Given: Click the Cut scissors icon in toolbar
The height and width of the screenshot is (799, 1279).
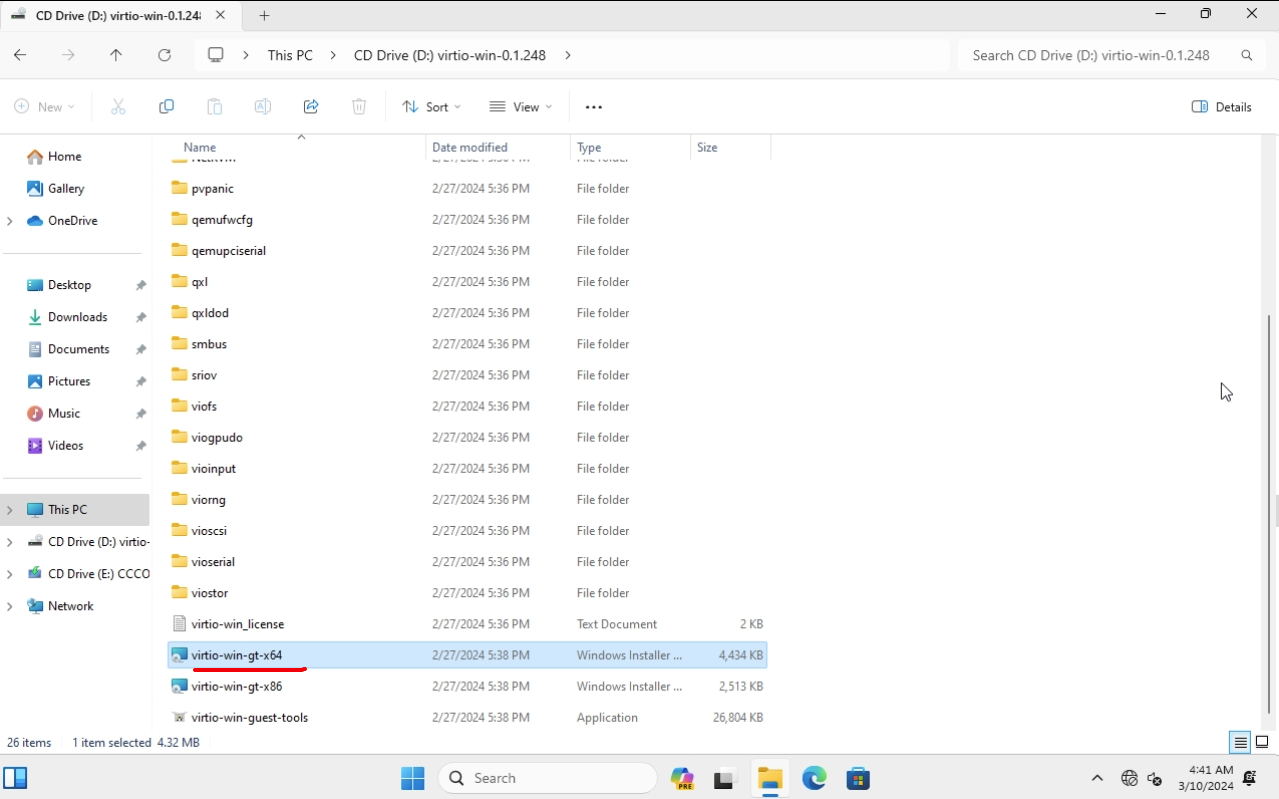Looking at the screenshot, I should pos(118,107).
